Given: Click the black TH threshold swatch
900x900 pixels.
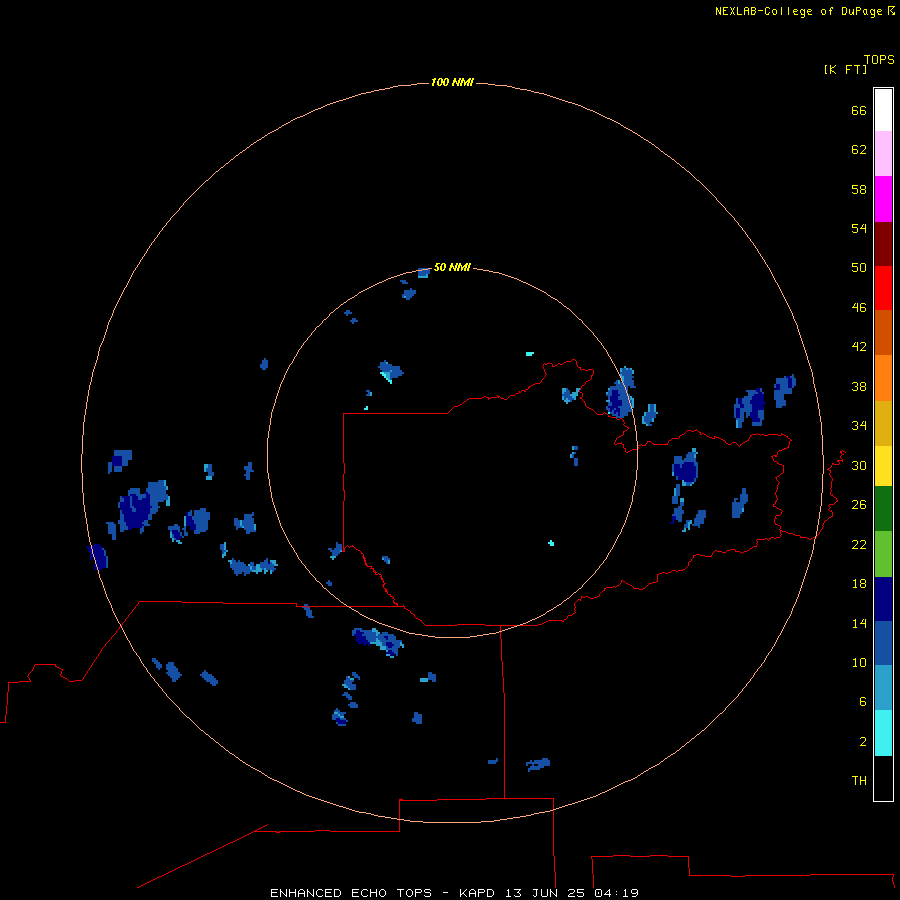Looking at the screenshot, I should click(883, 778).
